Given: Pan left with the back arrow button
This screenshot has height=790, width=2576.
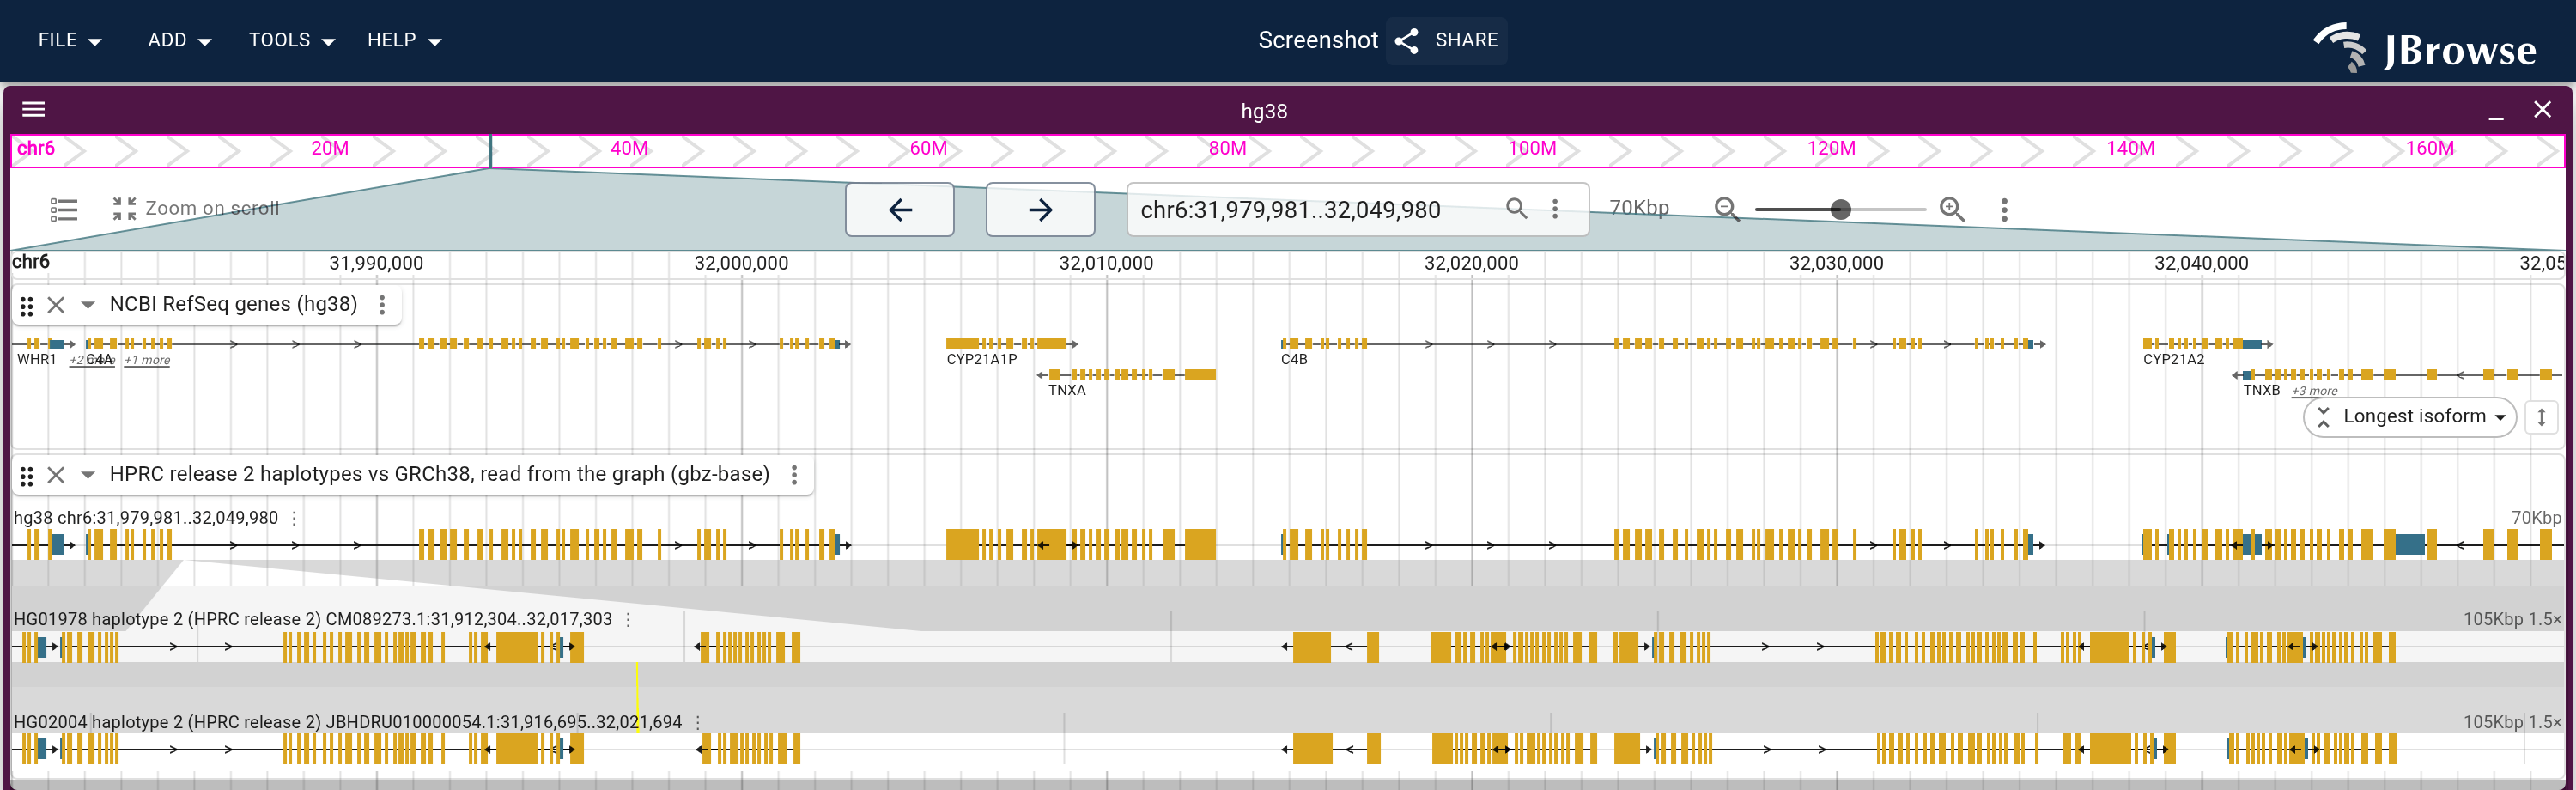Looking at the screenshot, I should pos(900,209).
